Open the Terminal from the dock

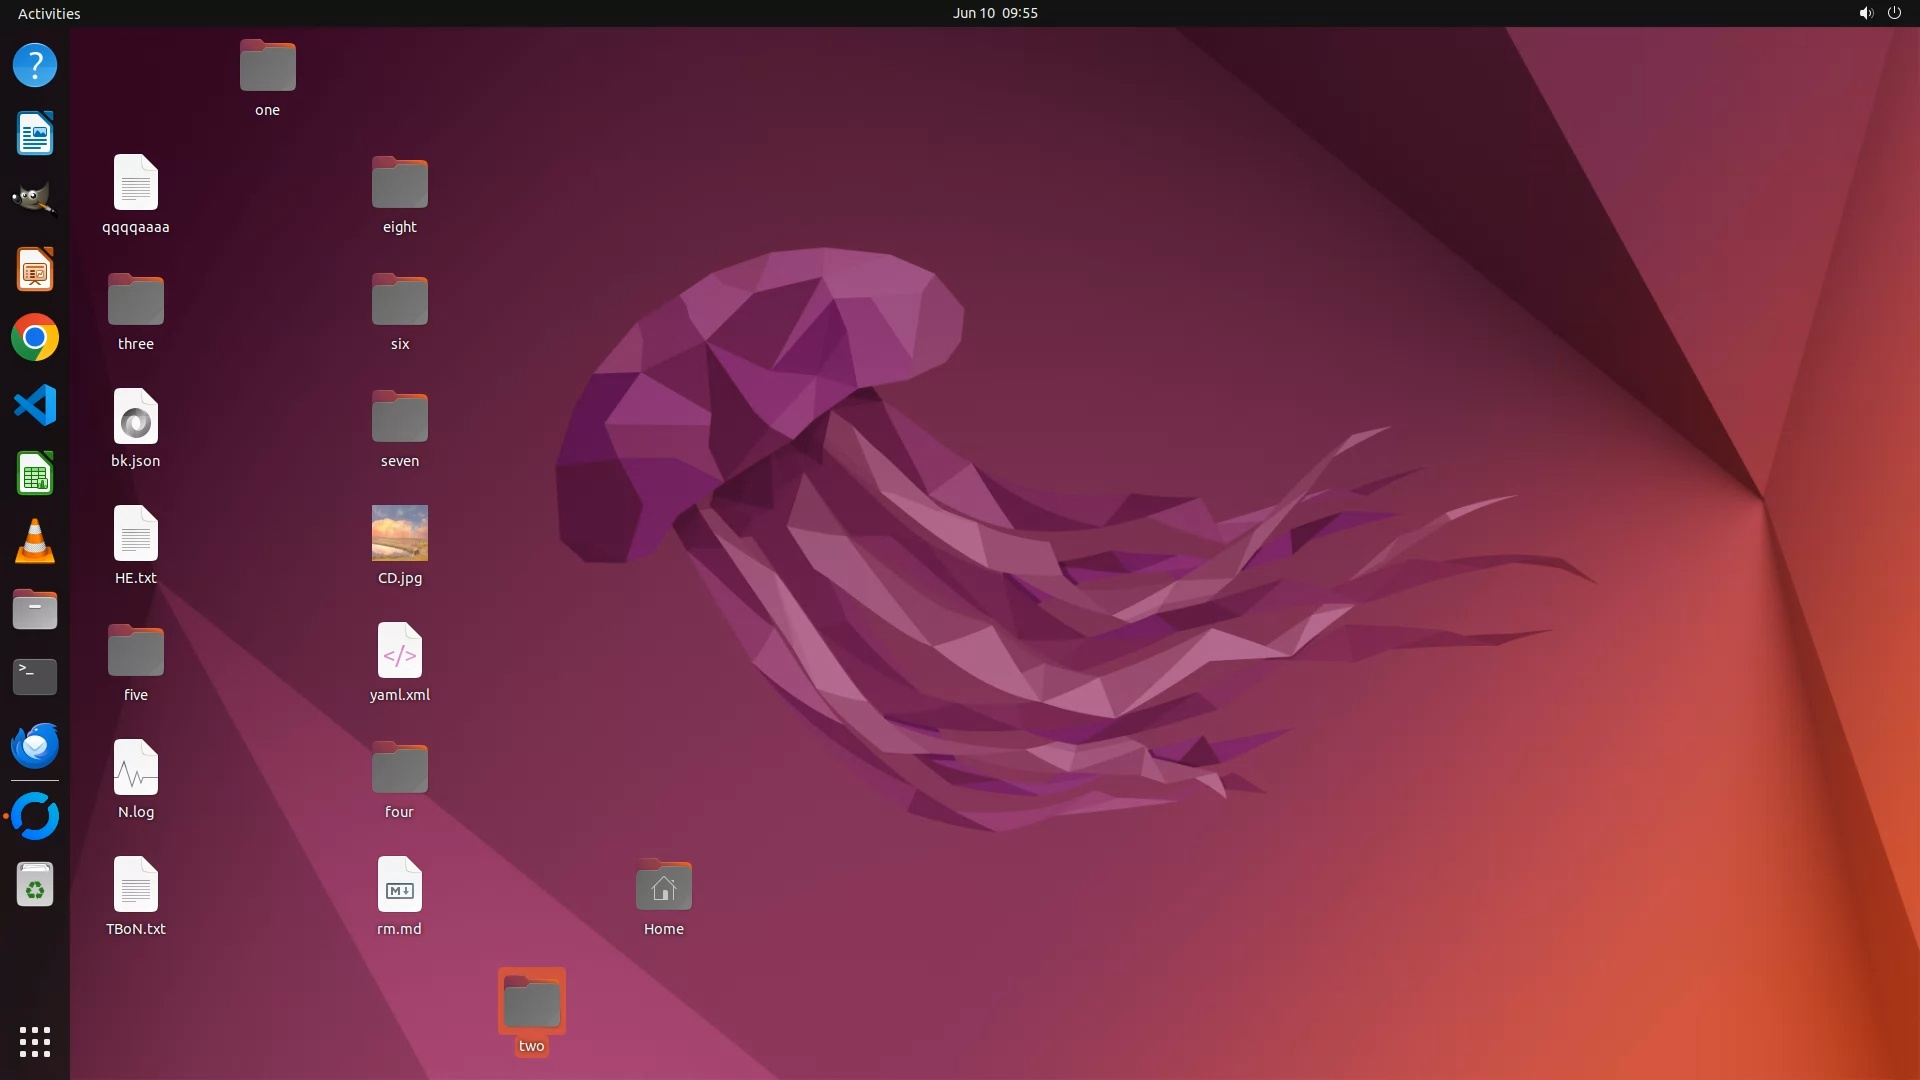[35, 677]
